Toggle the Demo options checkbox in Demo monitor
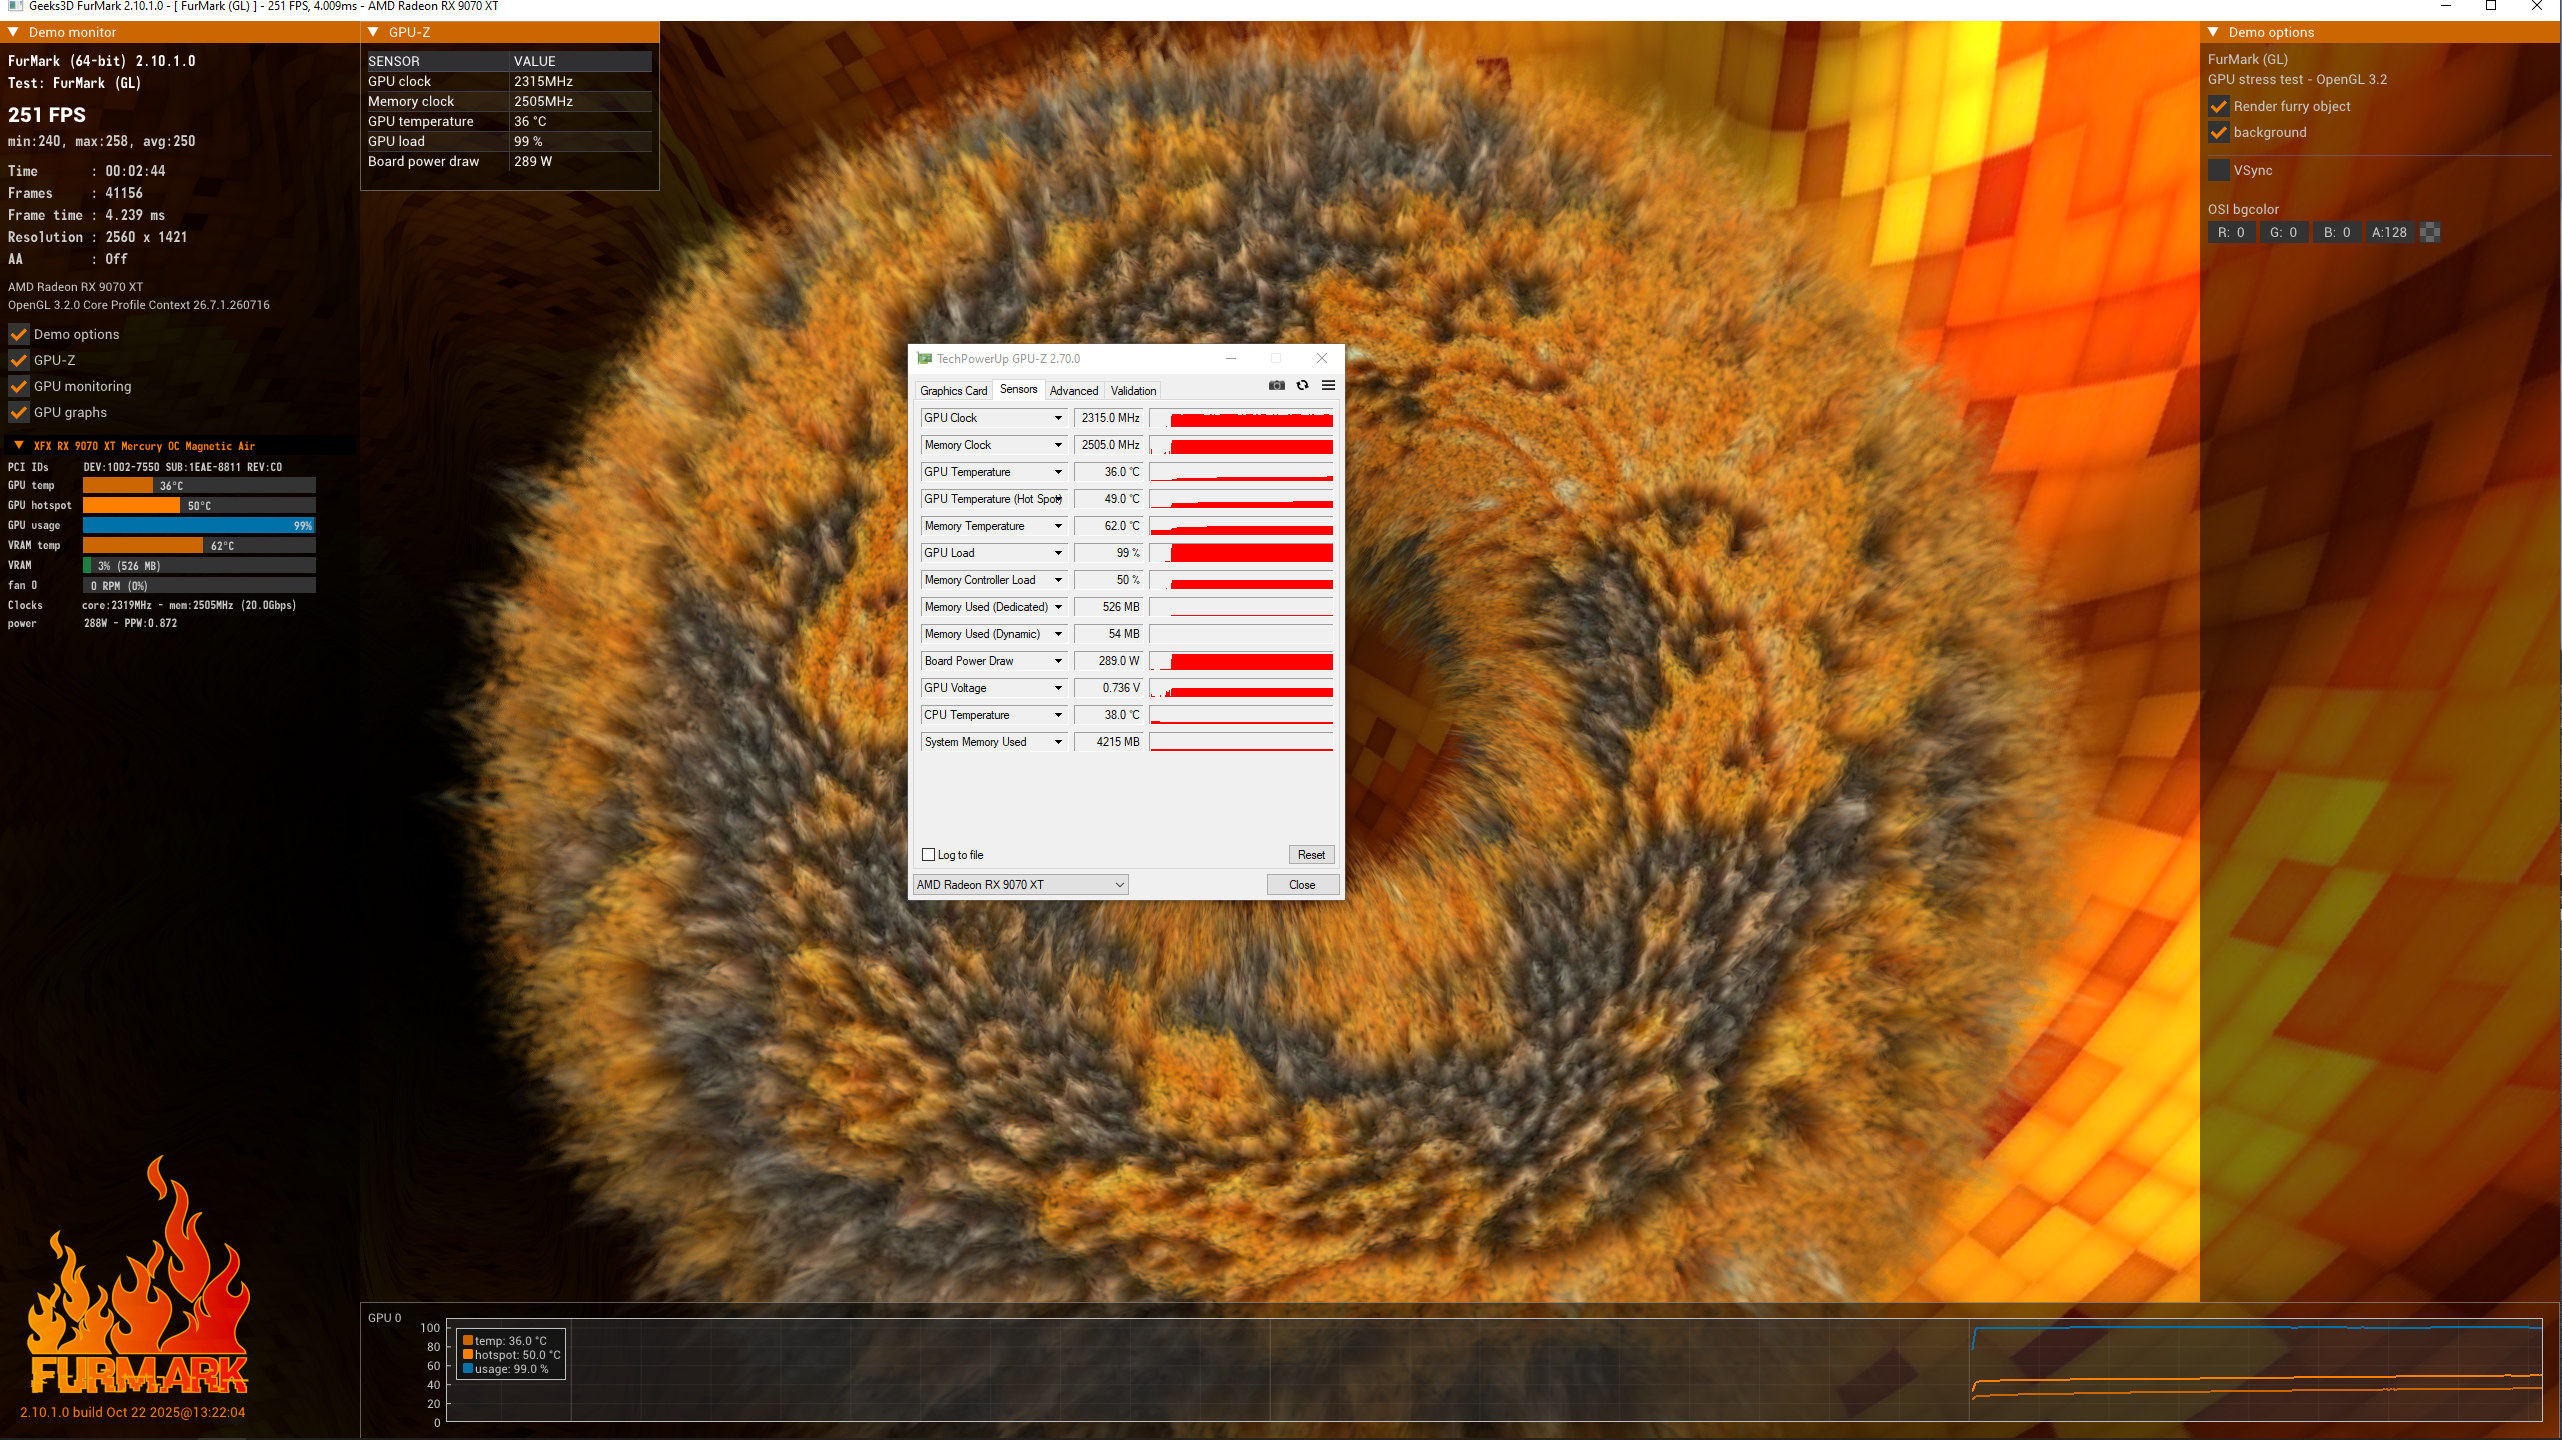The height and width of the screenshot is (1440, 2562). click(x=18, y=334)
